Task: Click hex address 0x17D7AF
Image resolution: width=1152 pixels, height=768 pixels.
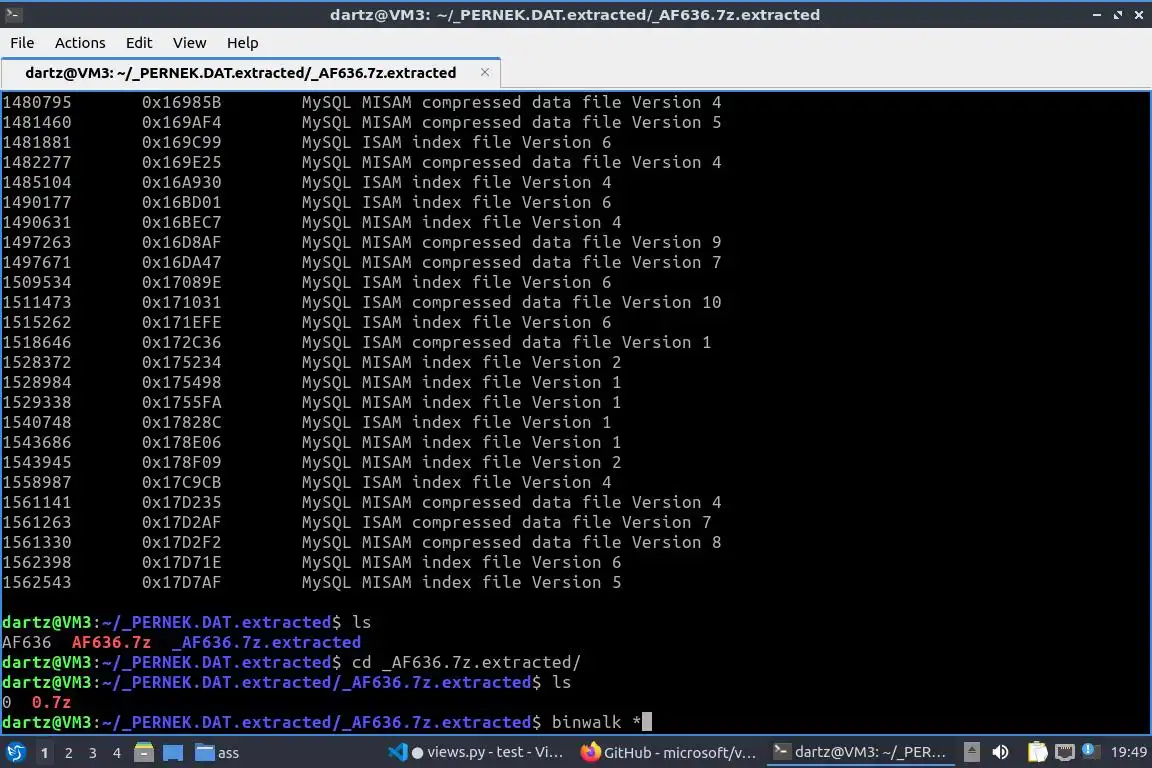Action: pos(181,582)
